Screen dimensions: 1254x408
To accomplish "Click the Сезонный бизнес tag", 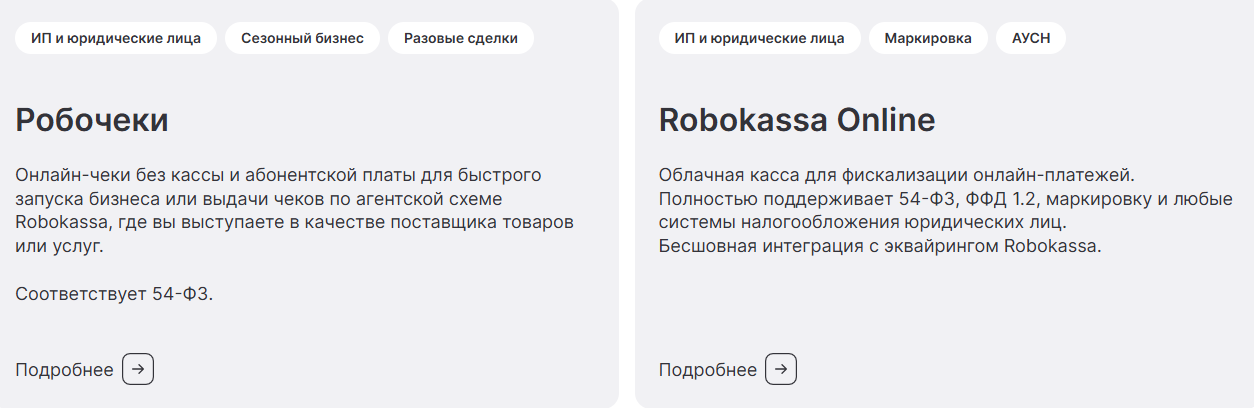I will click(302, 39).
